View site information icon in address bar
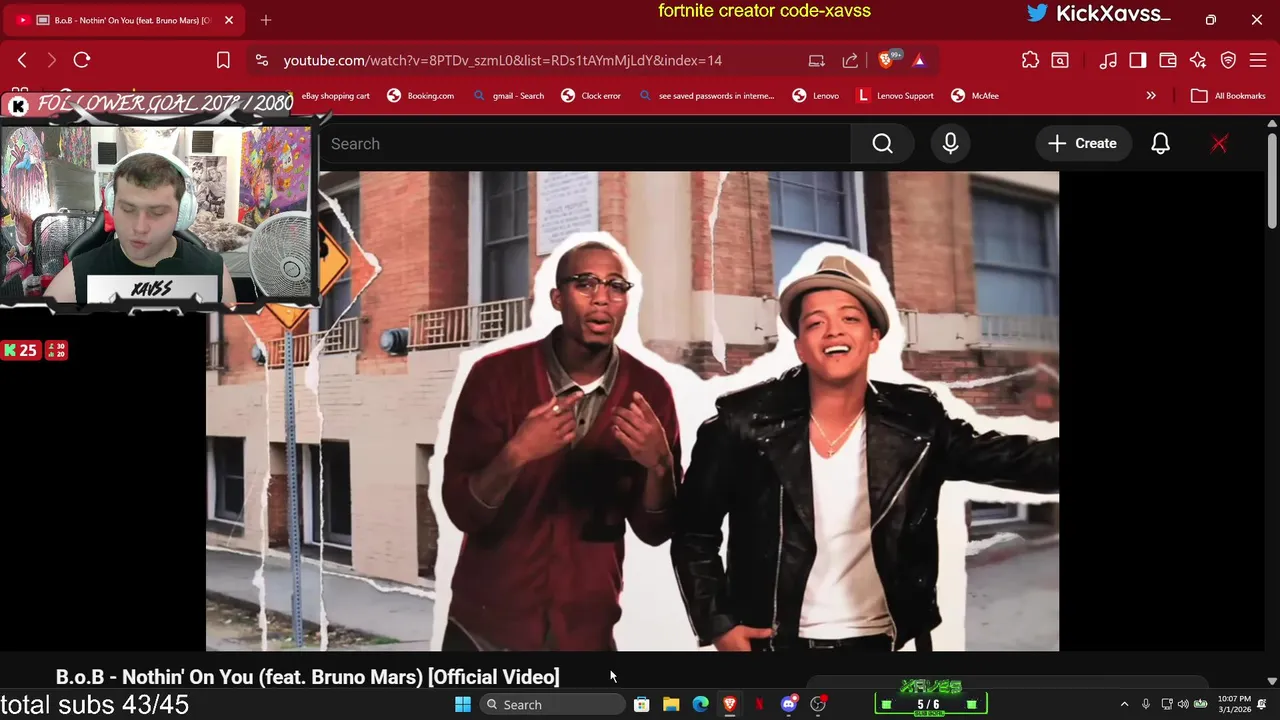 click(262, 60)
